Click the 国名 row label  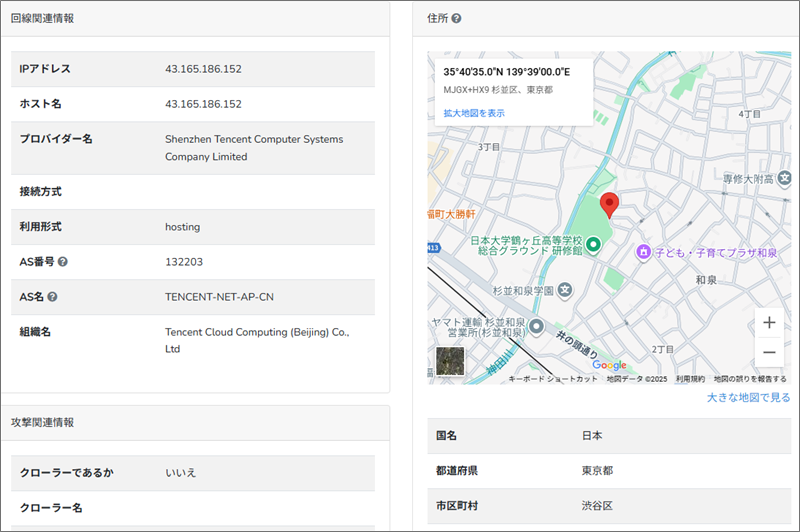(446, 436)
